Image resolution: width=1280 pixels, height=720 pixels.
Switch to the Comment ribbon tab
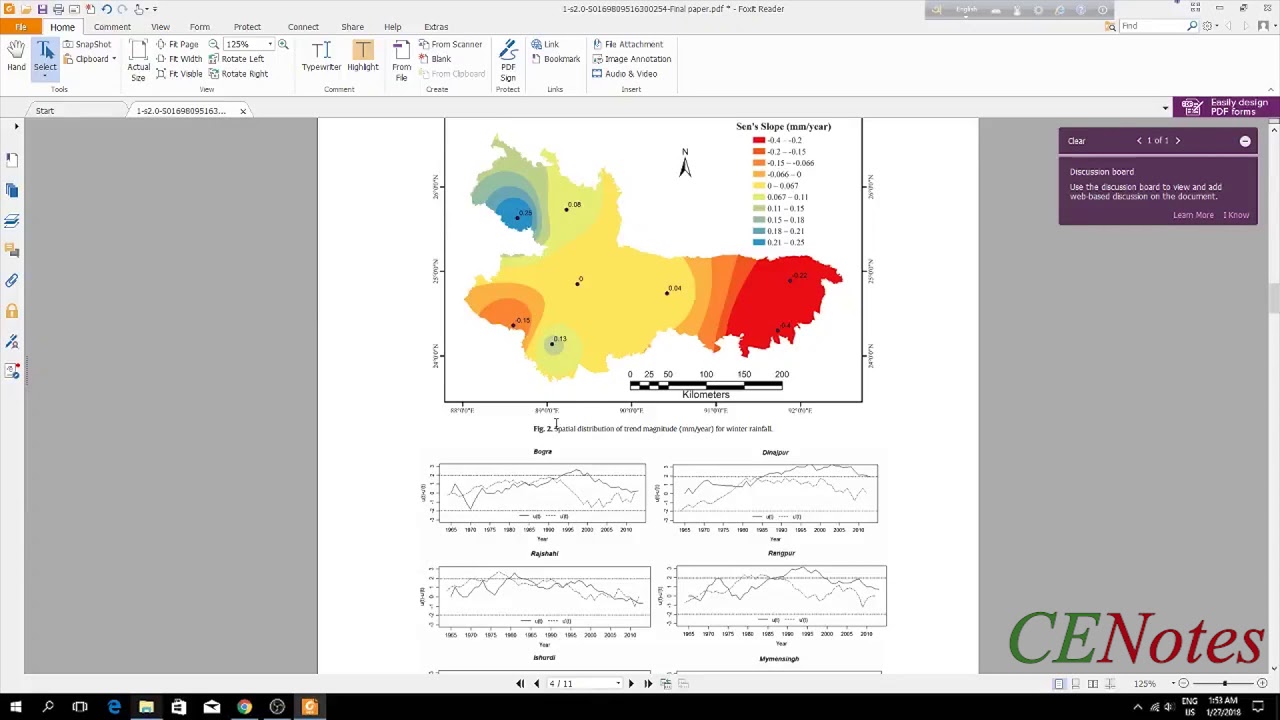click(112, 27)
